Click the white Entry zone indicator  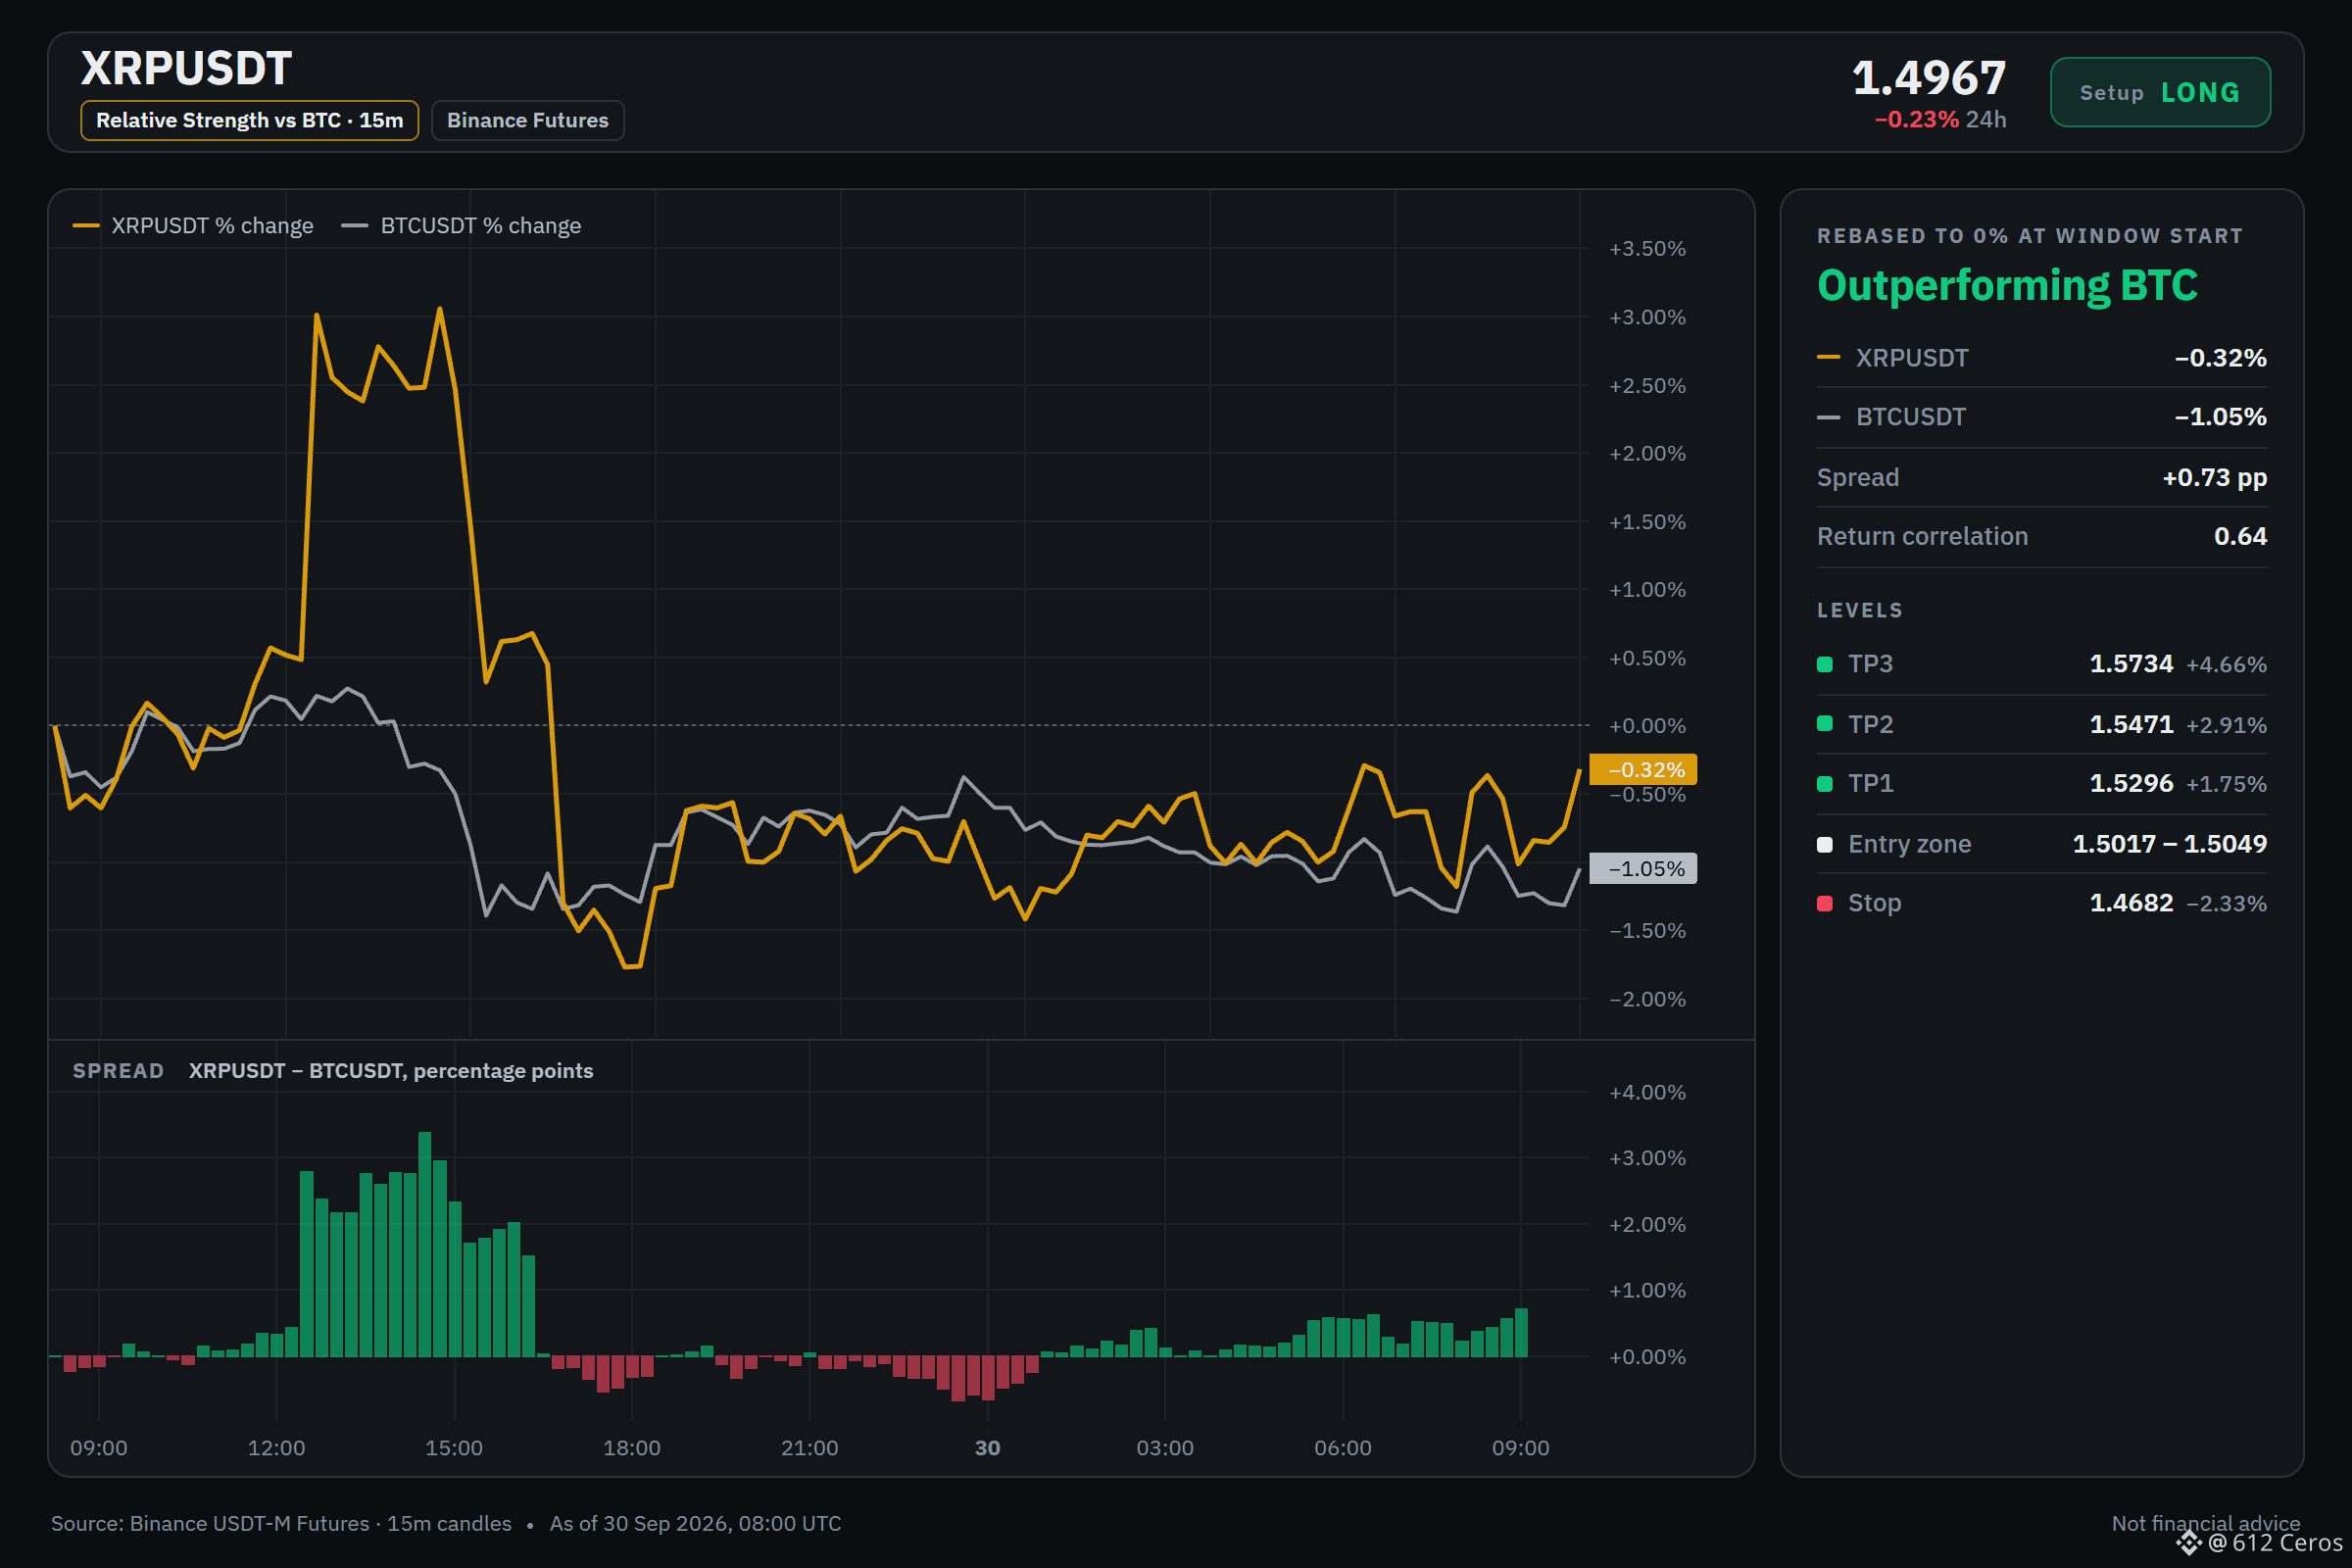coord(1824,844)
